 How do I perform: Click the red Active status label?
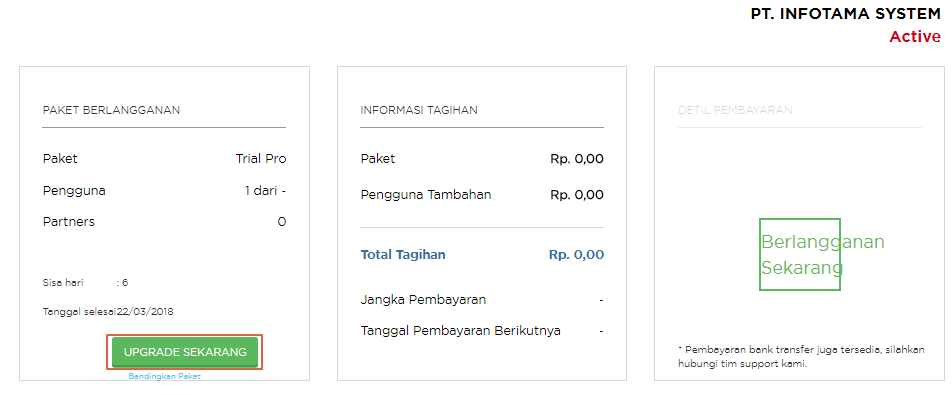point(915,36)
